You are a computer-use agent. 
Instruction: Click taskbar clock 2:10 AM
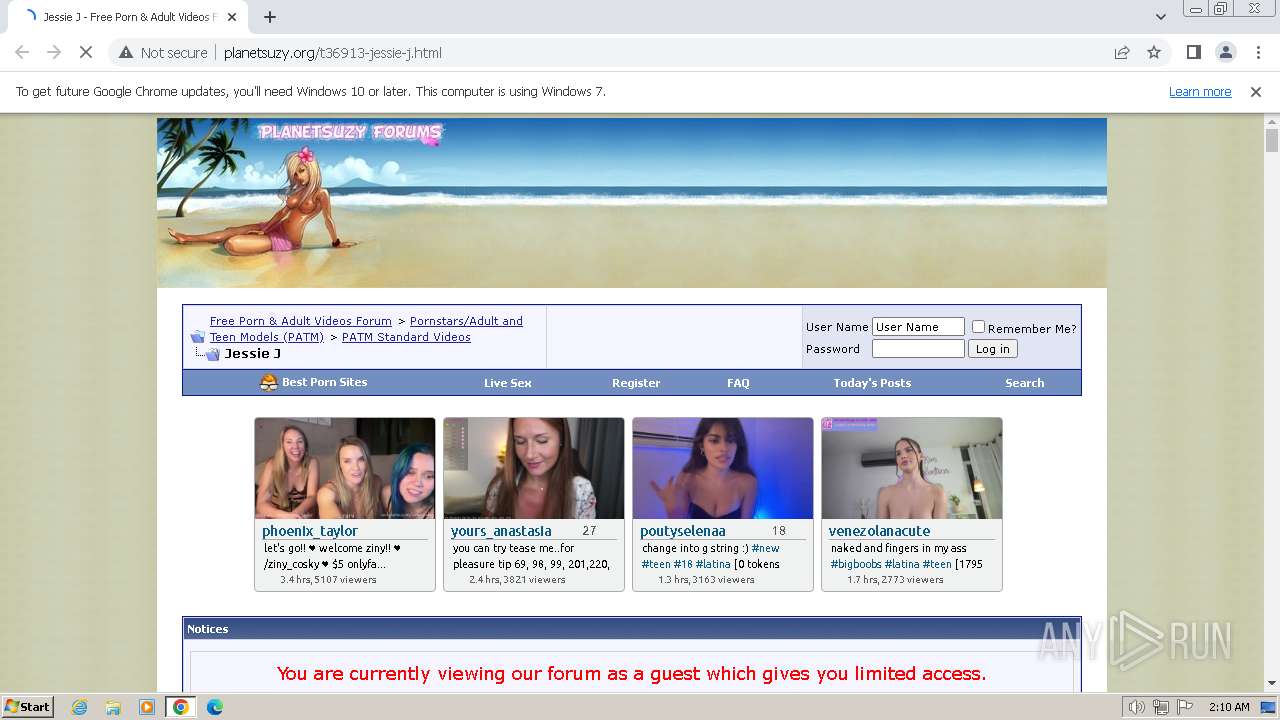(1229, 707)
